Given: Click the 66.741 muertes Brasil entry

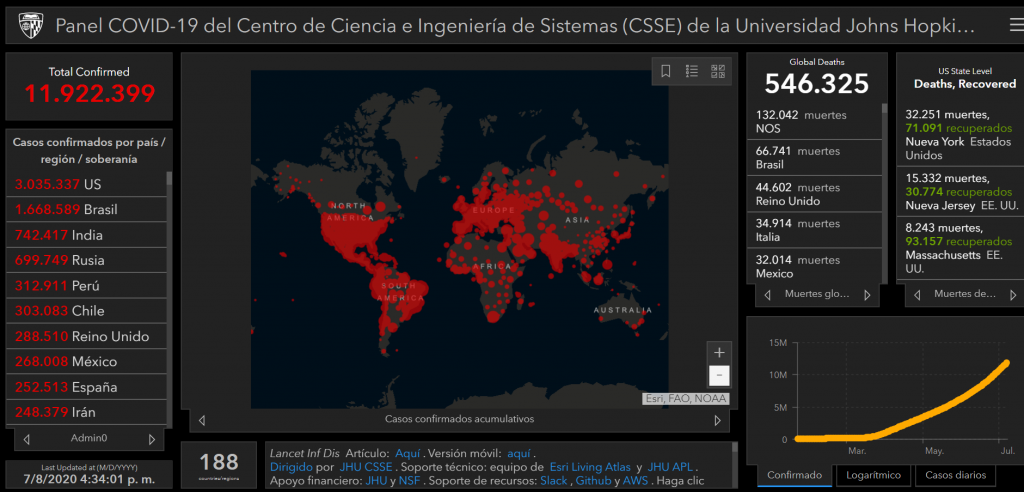Looking at the screenshot, I should click(x=814, y=157).
